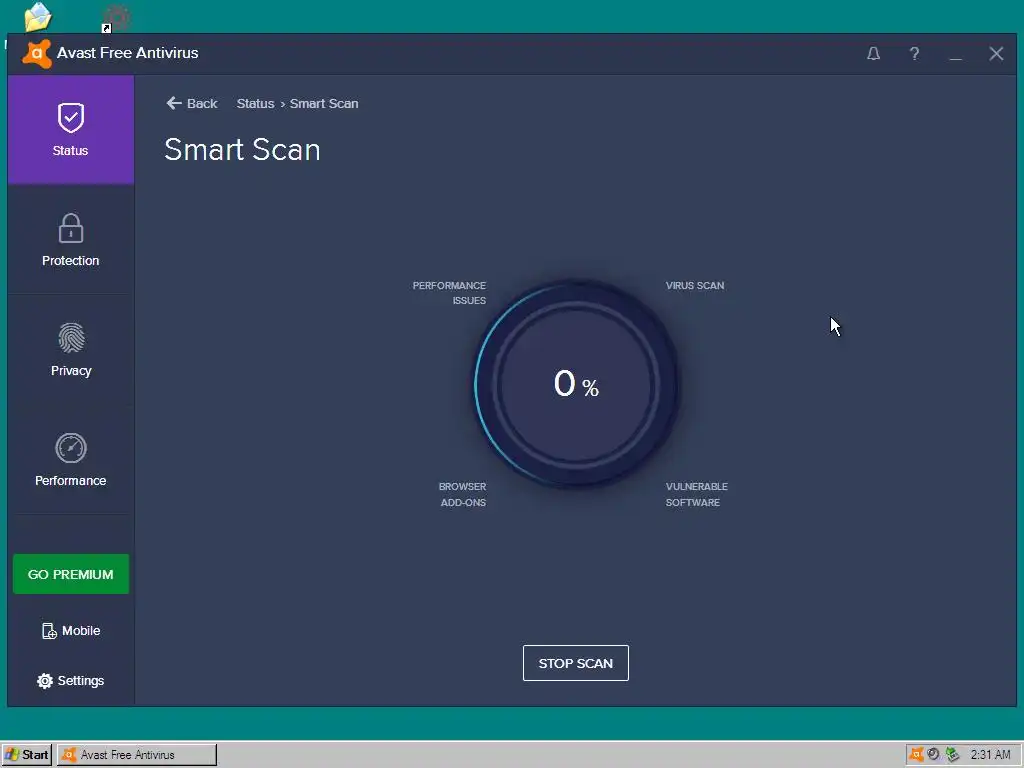Image resolution: width=1024 pixels, height=768 pixels.
Task: Click the Avast tray icon in system tray
Action: (x=916, y=754)
